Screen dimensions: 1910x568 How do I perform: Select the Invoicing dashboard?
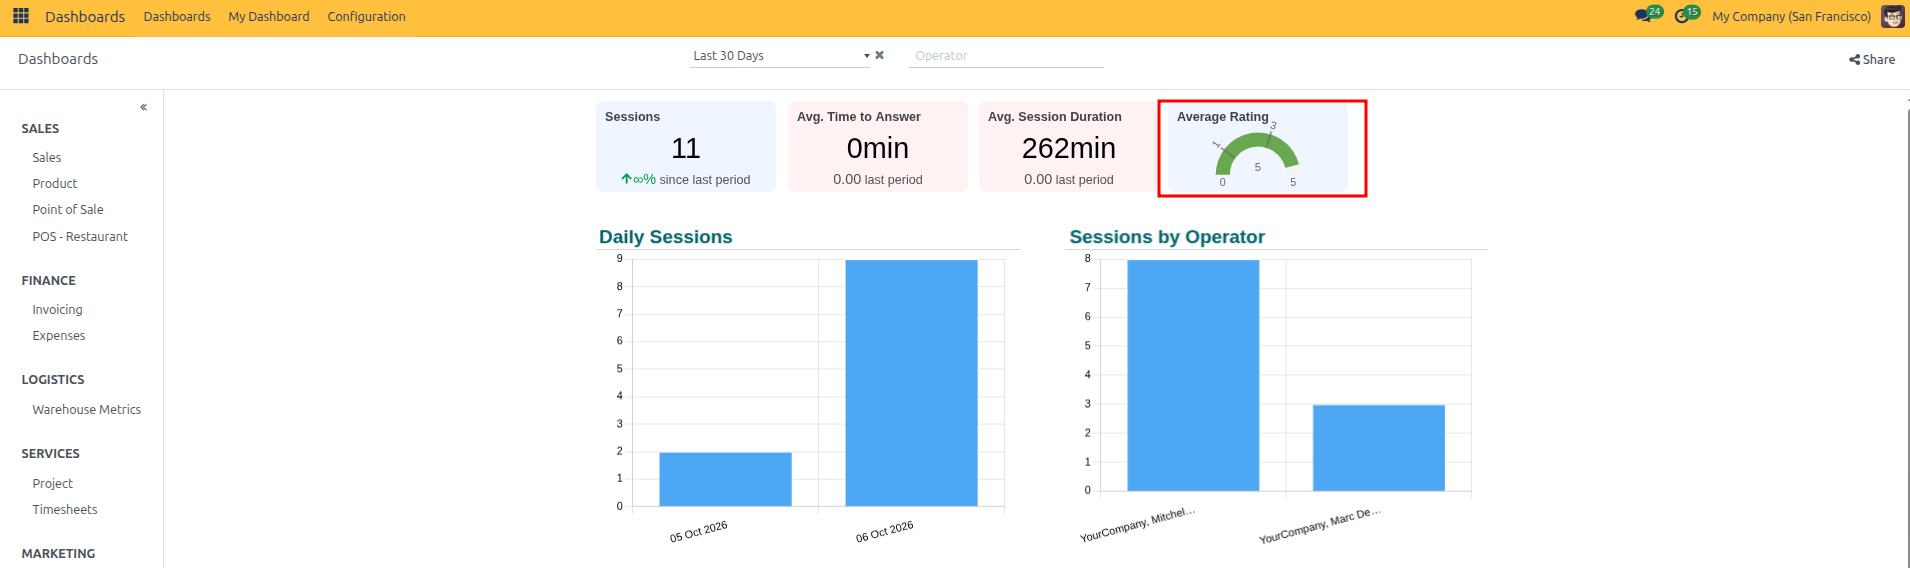57,309
